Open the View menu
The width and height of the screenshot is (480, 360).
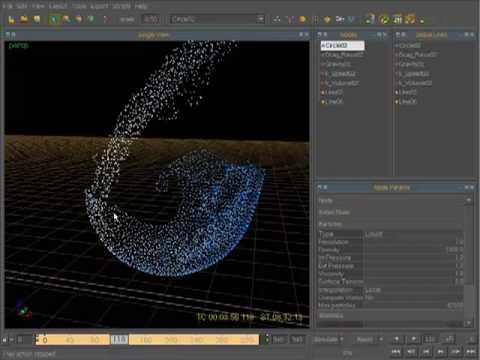pos(38,6)
